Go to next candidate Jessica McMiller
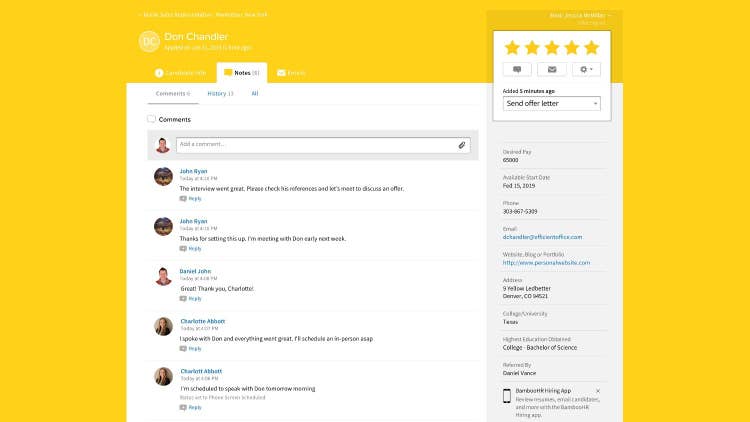 coord(579,15)
